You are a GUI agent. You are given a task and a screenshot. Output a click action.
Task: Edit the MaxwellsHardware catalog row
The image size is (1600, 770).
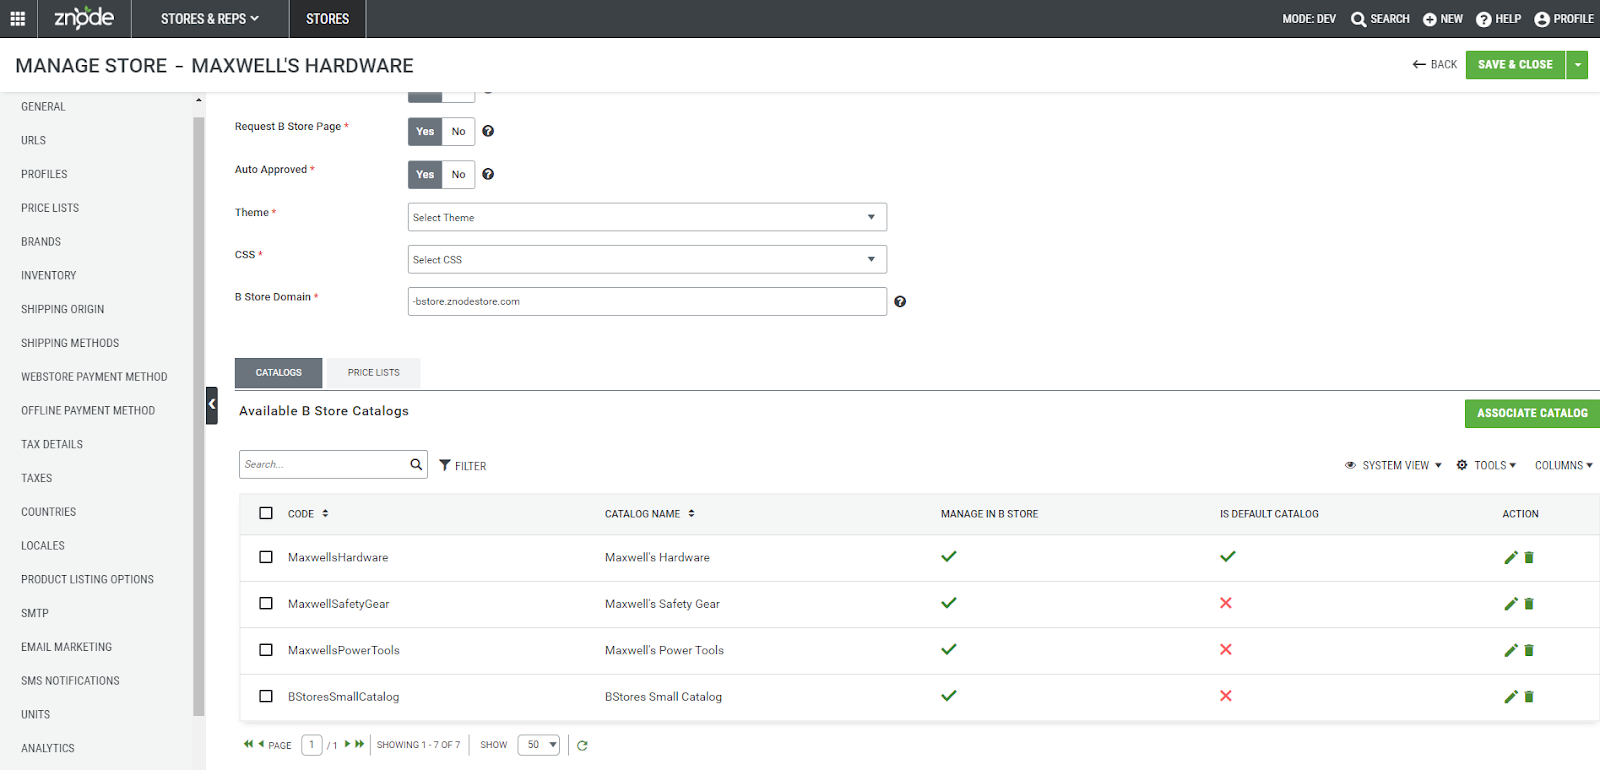[1511, 557]
